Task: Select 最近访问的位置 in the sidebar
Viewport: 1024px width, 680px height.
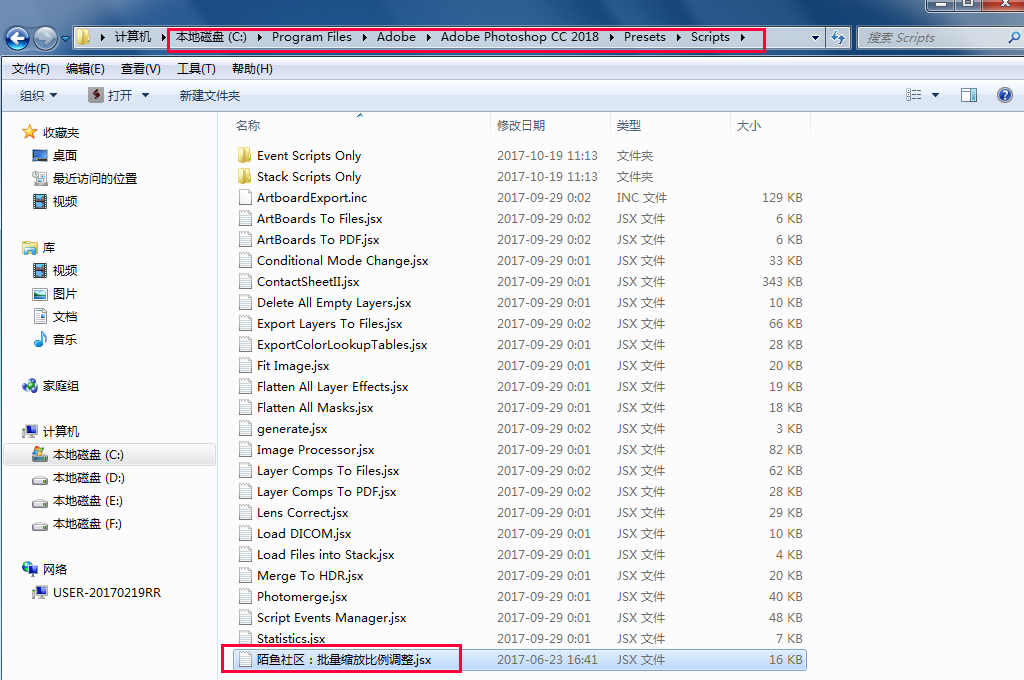Action: [x=95, y=178]
